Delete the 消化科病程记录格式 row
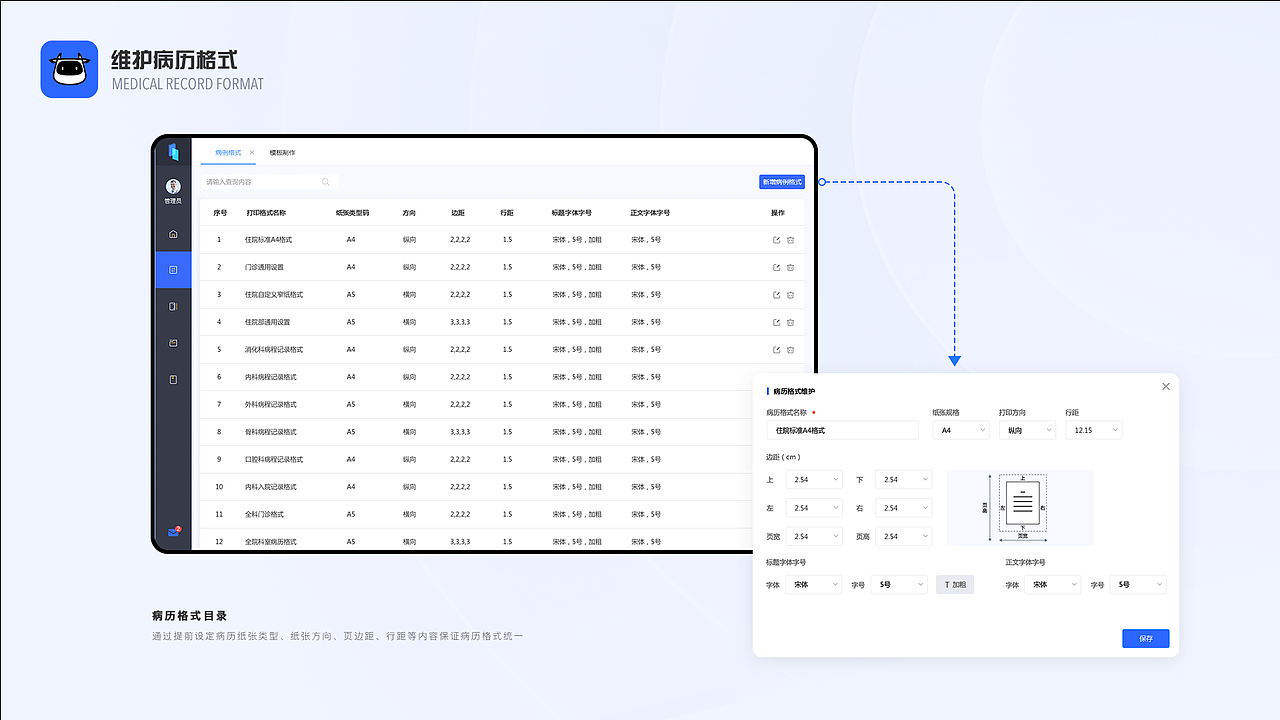This screenshot has width=1280, height=720. tap(790, 350)
